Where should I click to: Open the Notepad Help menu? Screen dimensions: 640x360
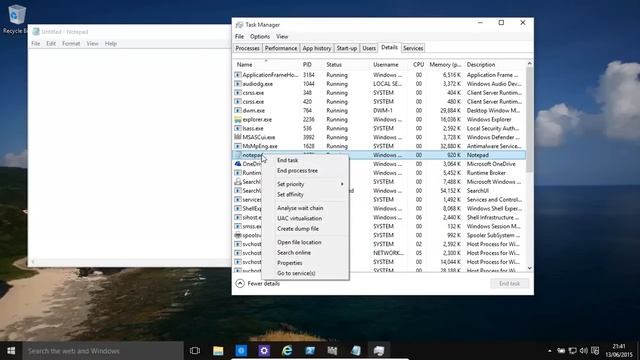click(x=111, y=44)
